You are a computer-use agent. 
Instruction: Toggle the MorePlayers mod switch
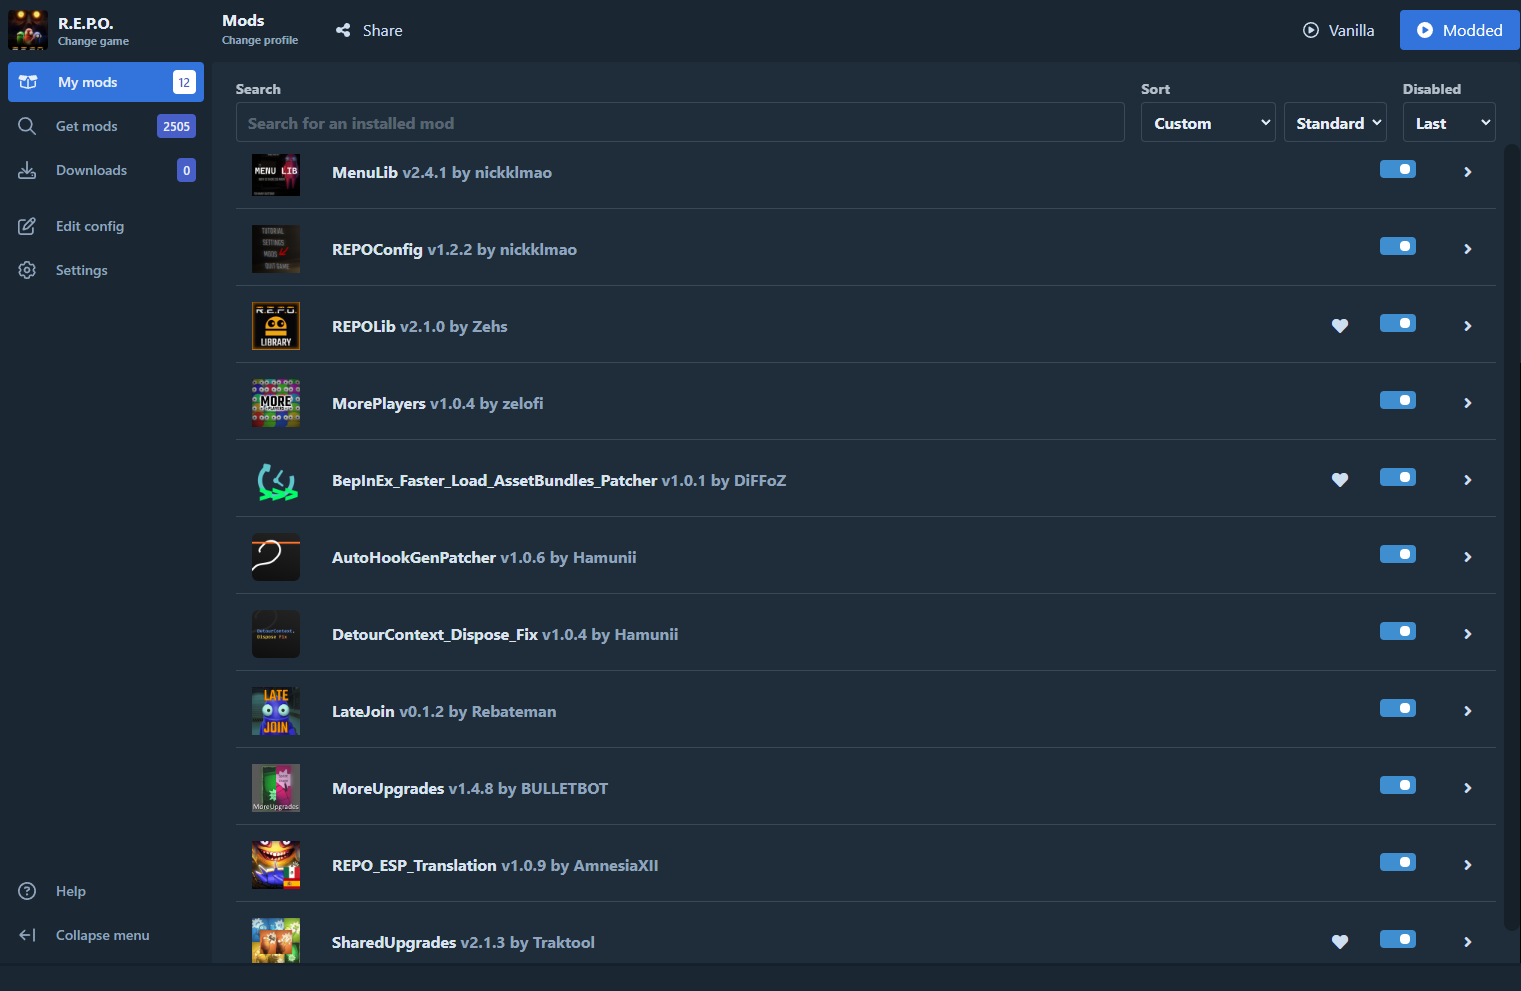tap(1398, 400)
